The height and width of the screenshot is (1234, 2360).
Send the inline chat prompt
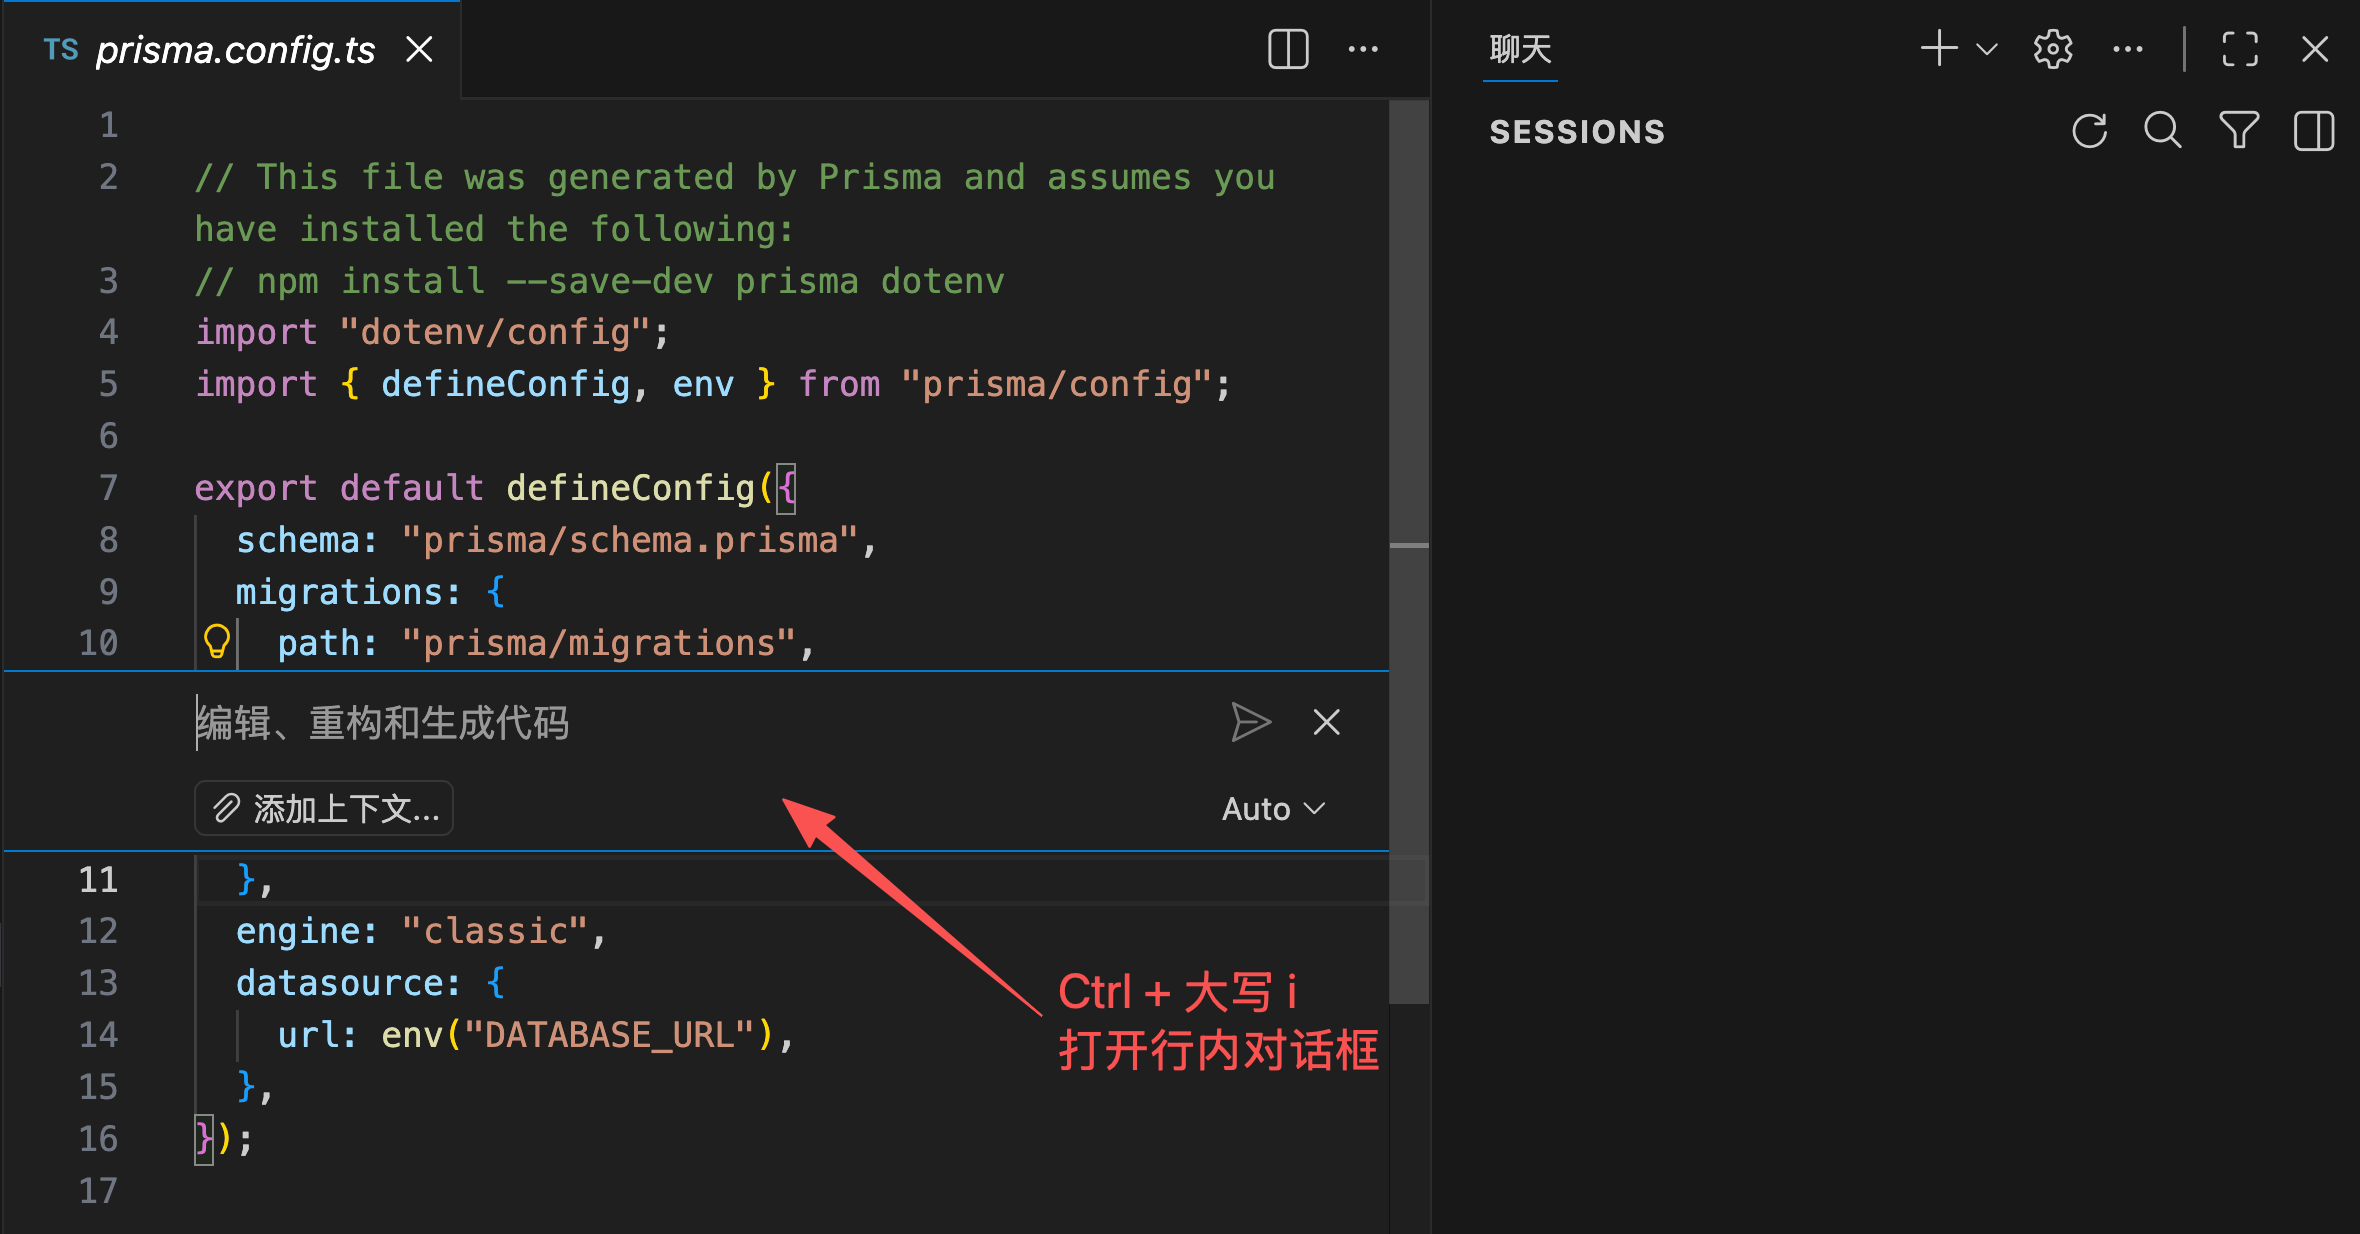tap(1252, 722)
